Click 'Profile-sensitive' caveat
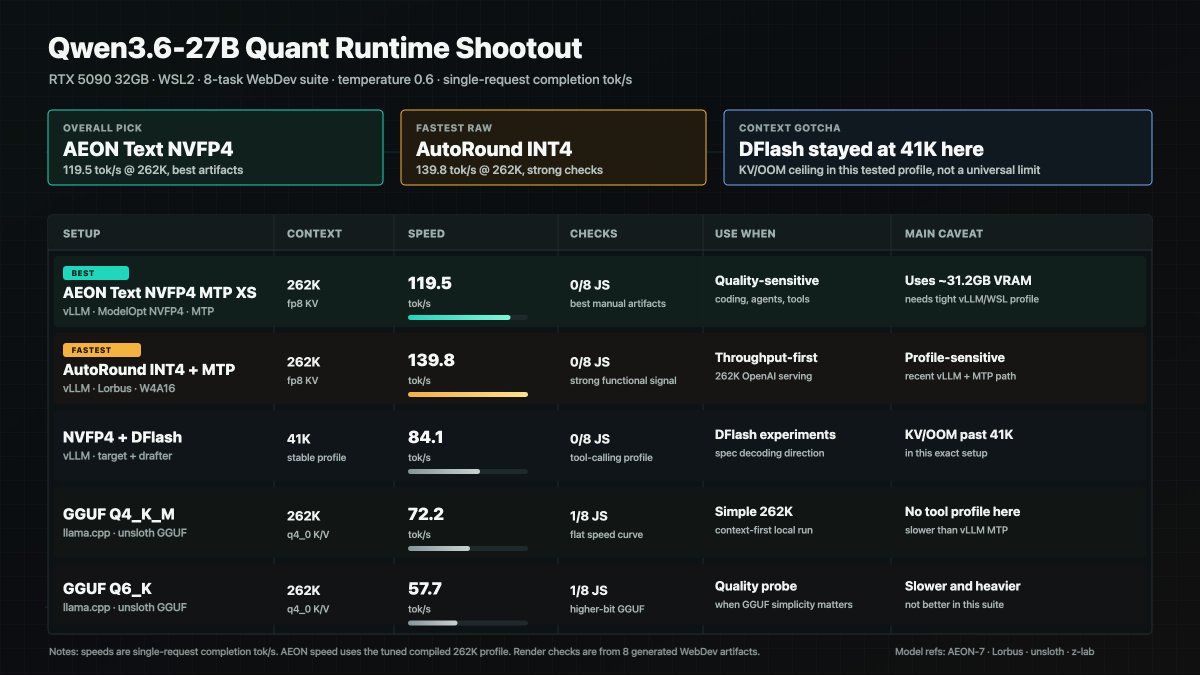Image resolution: width=1200 pixels, height=675 pixels. (955, 358)
